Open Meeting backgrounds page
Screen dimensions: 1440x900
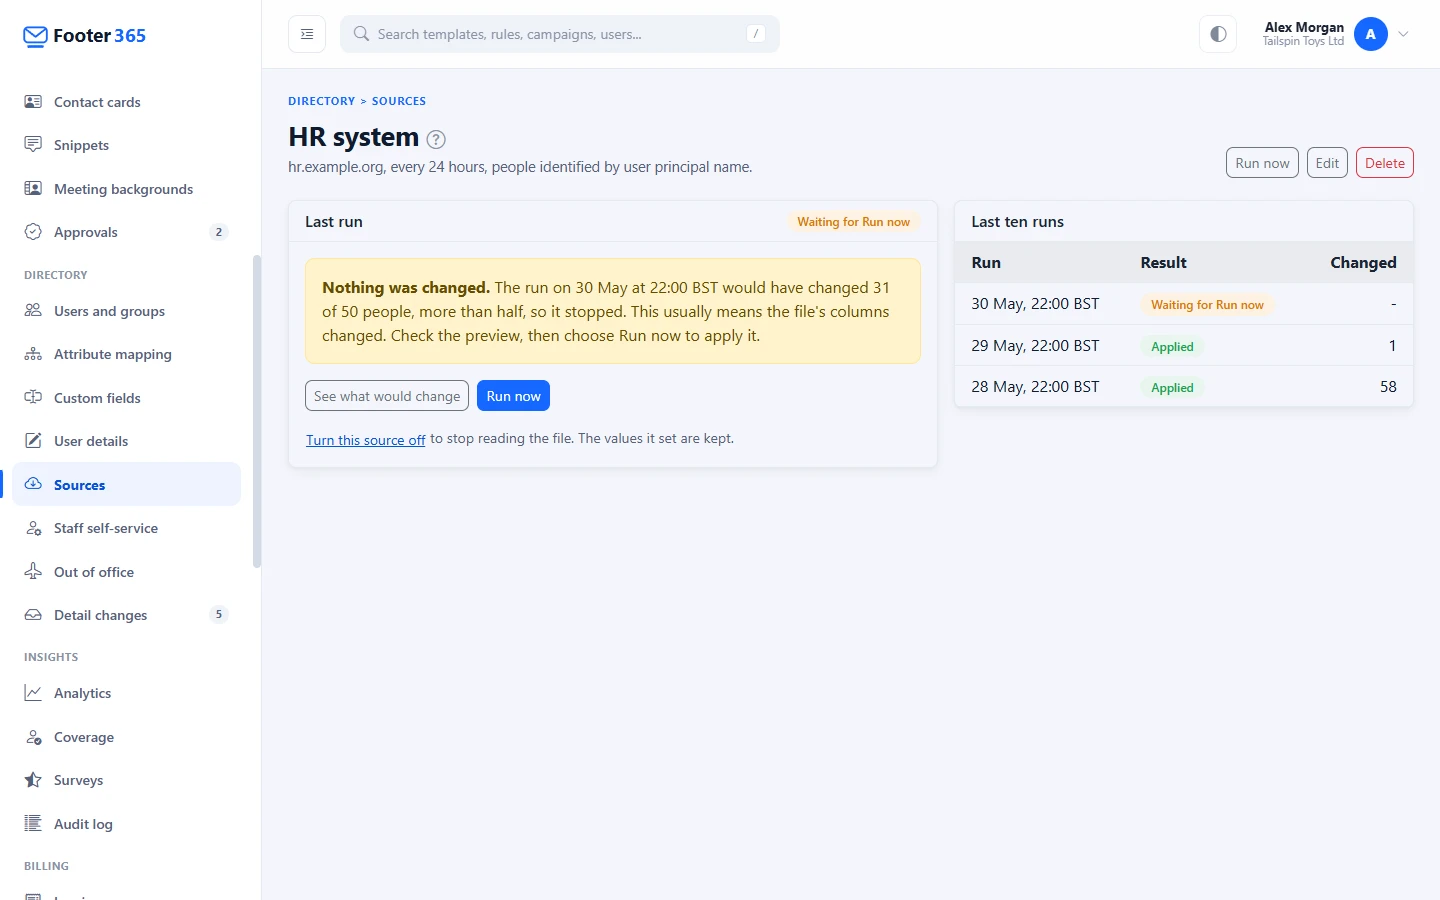click(x=126, y=189)
